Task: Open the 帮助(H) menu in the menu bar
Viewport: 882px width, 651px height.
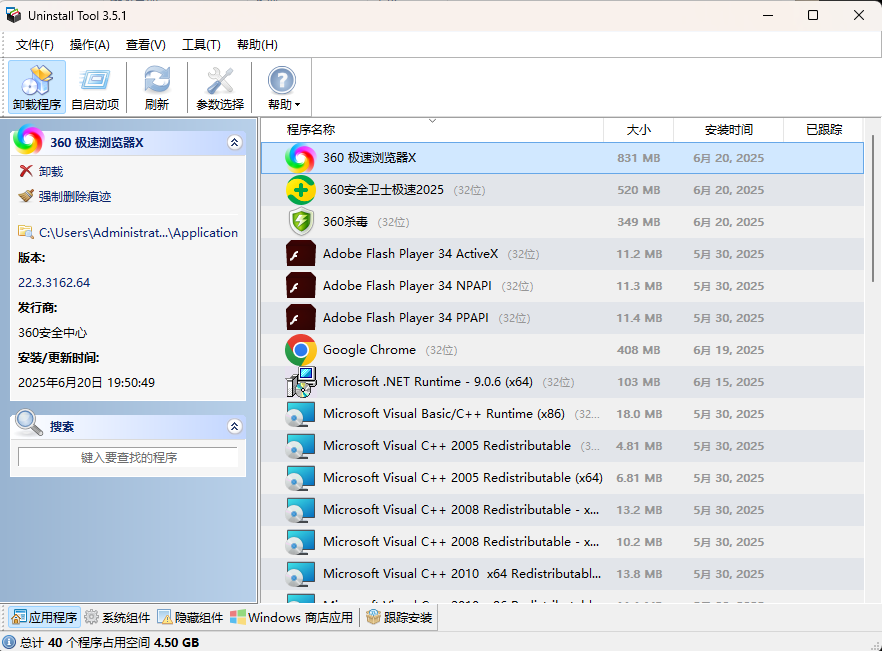Action: 257,44
